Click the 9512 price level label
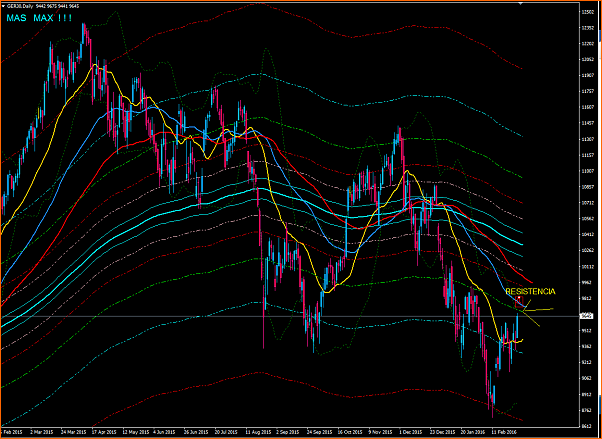 coord(586,330)
